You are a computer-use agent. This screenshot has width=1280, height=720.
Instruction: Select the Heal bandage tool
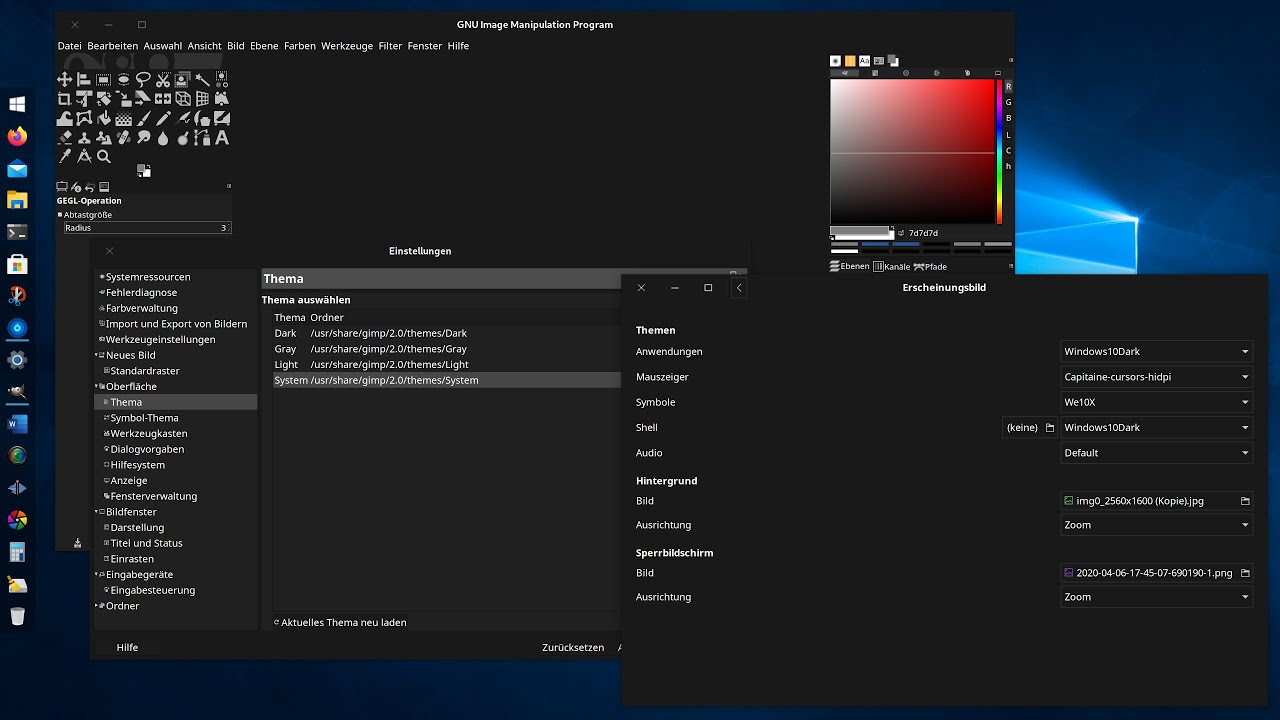pos(124,138)
